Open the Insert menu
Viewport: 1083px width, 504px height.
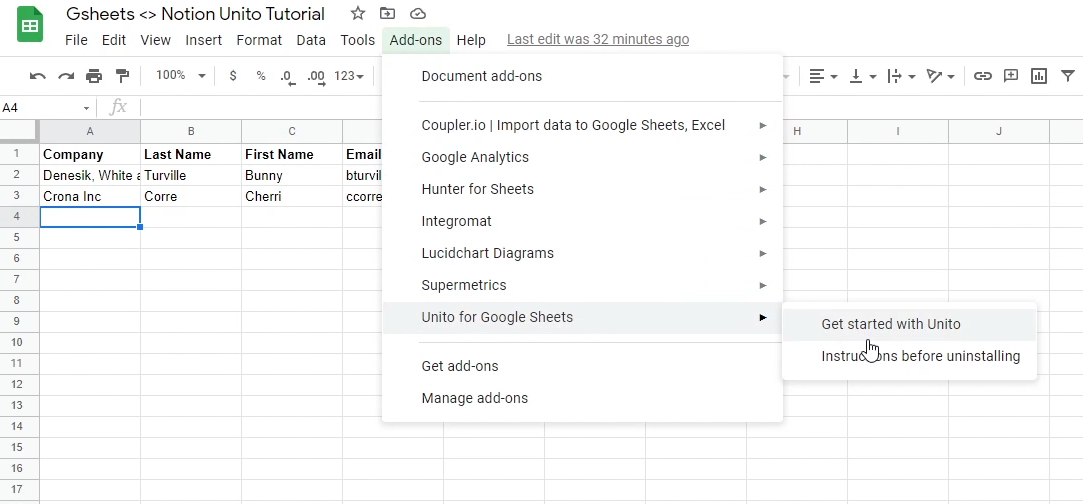click(x=204, y=40)
